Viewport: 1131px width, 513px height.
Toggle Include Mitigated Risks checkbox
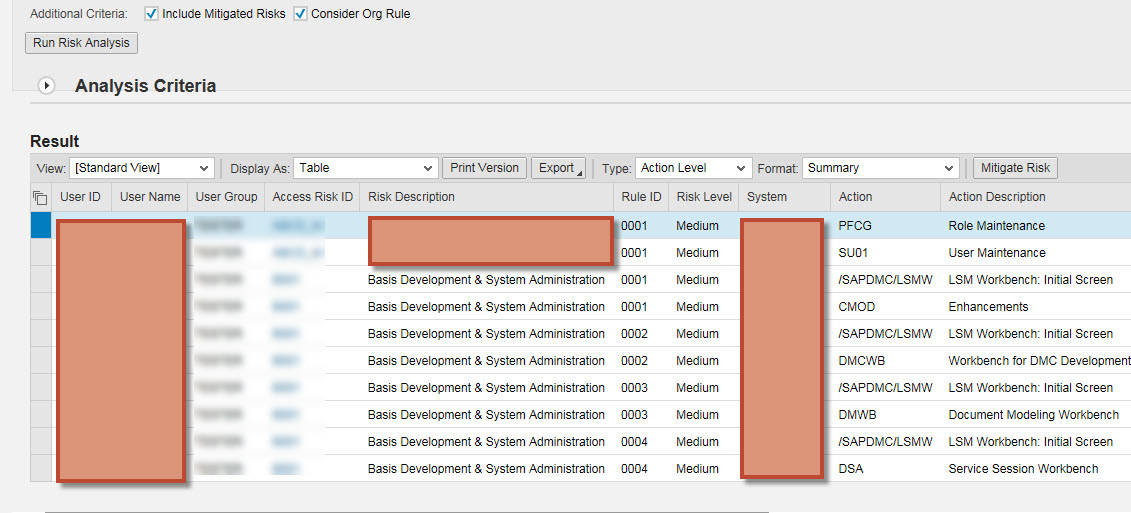click(x=151, y=13)
